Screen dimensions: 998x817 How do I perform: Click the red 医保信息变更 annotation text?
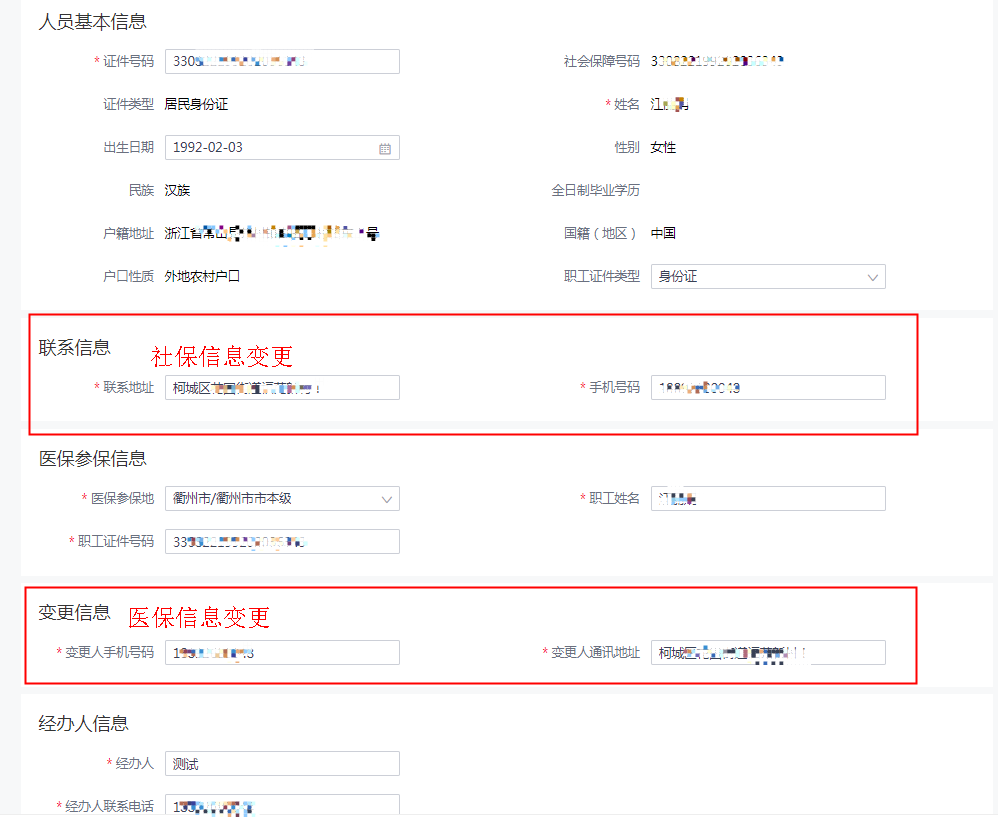[x=199, y=617]
